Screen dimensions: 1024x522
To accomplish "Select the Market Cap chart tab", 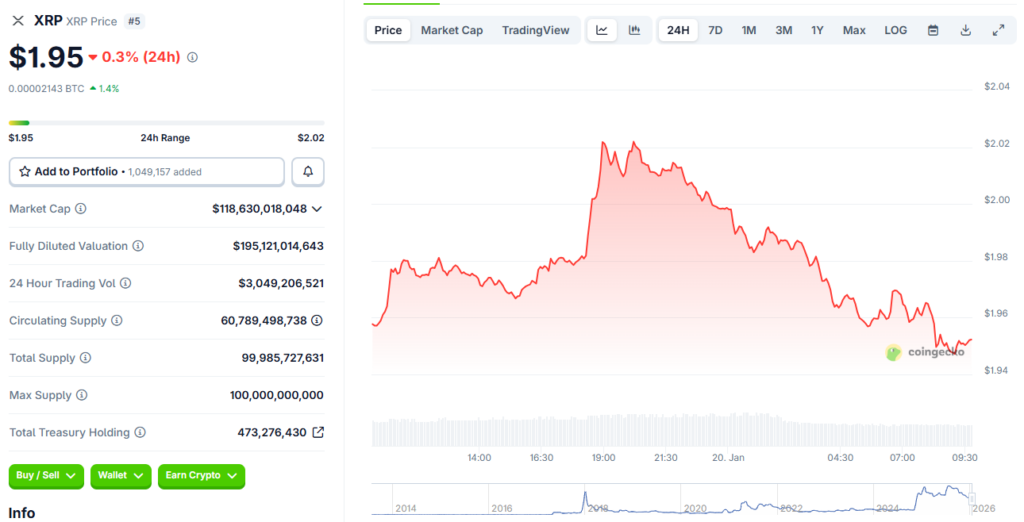I will [452, 30].
